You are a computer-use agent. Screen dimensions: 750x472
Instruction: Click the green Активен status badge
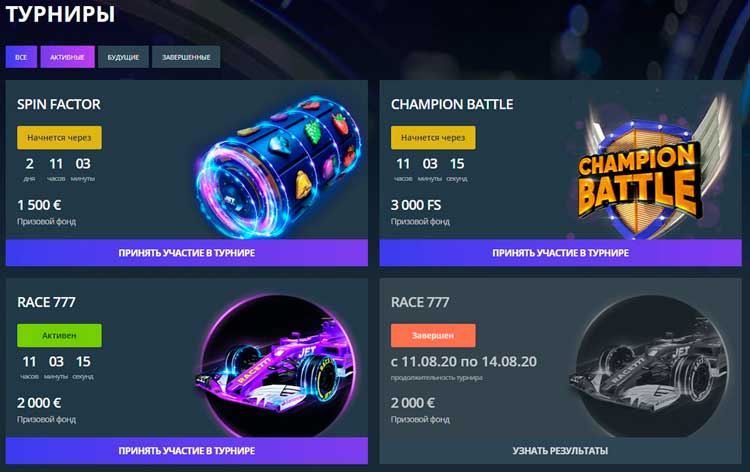tap(59, 336)
